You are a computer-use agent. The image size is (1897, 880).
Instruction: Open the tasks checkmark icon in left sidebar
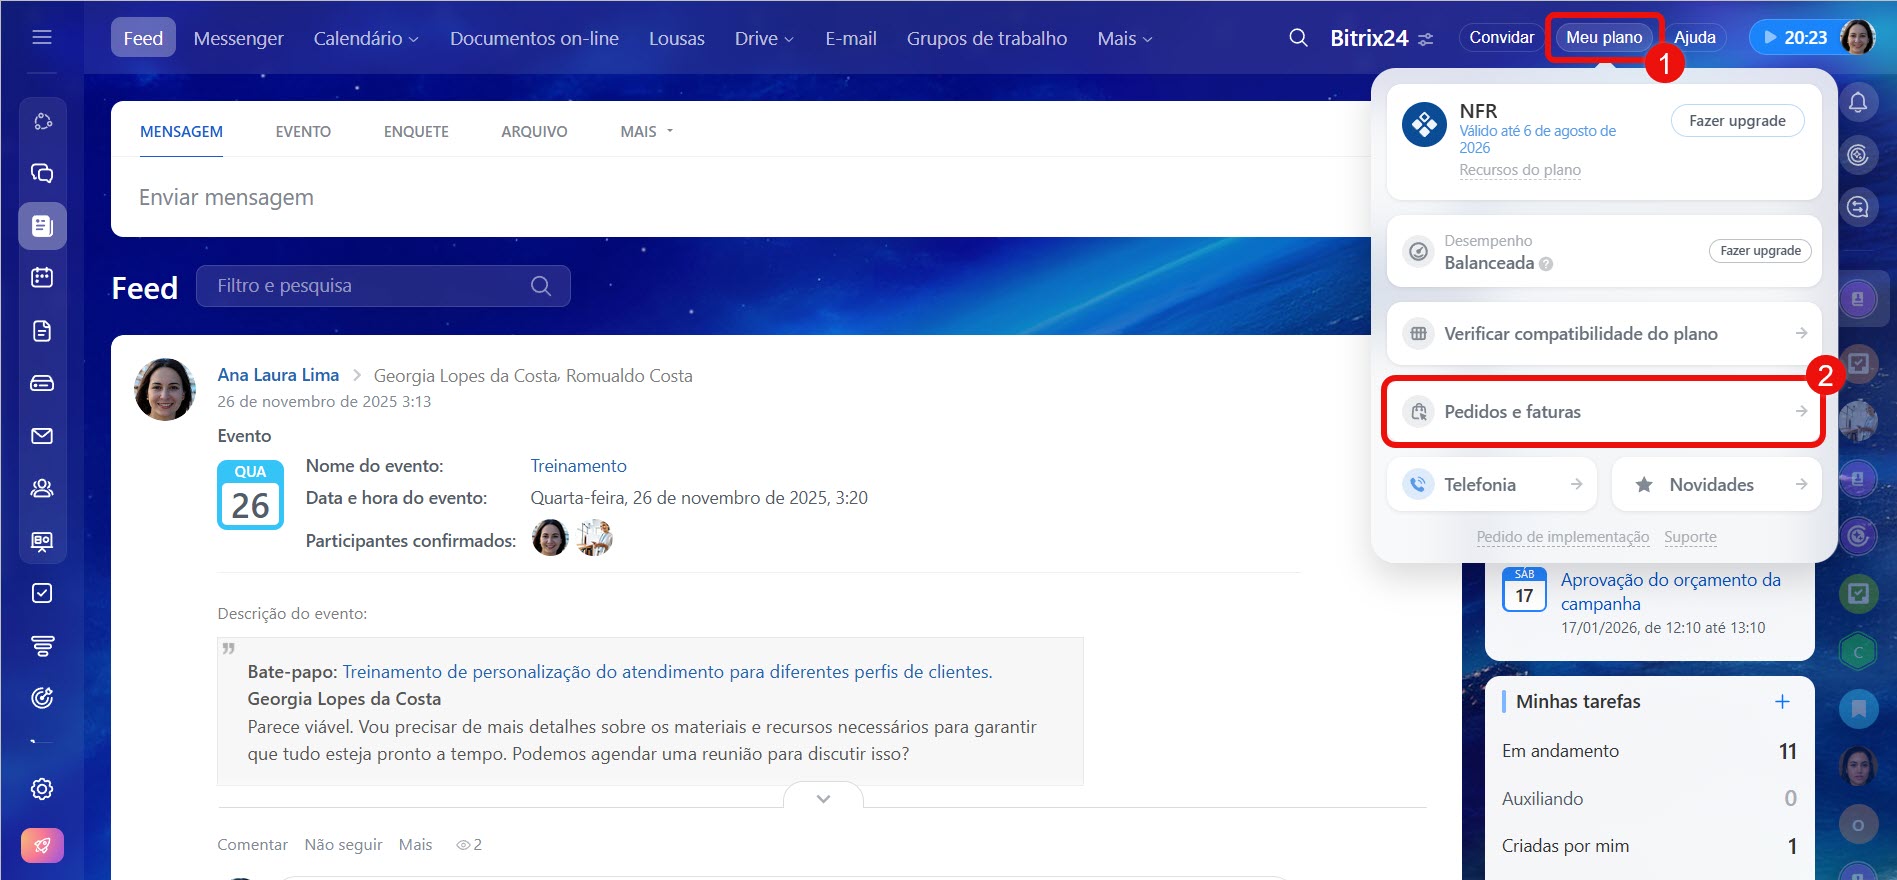click(42, 593)
